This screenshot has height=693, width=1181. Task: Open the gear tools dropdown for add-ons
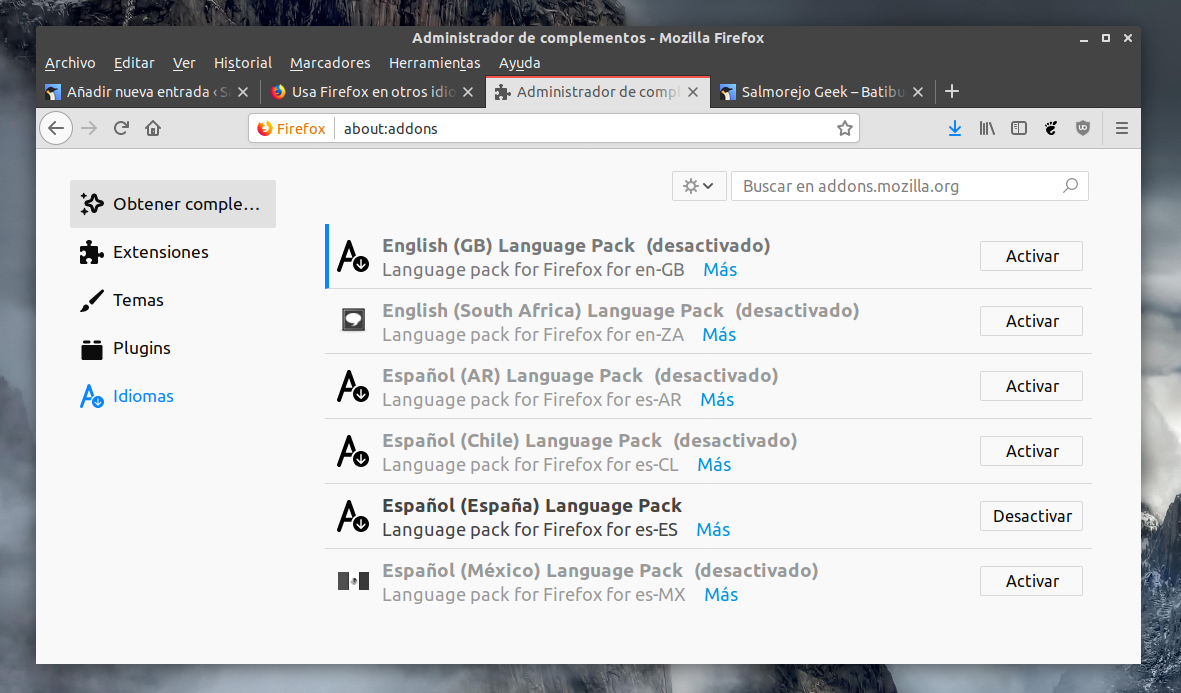pos(698,186)
